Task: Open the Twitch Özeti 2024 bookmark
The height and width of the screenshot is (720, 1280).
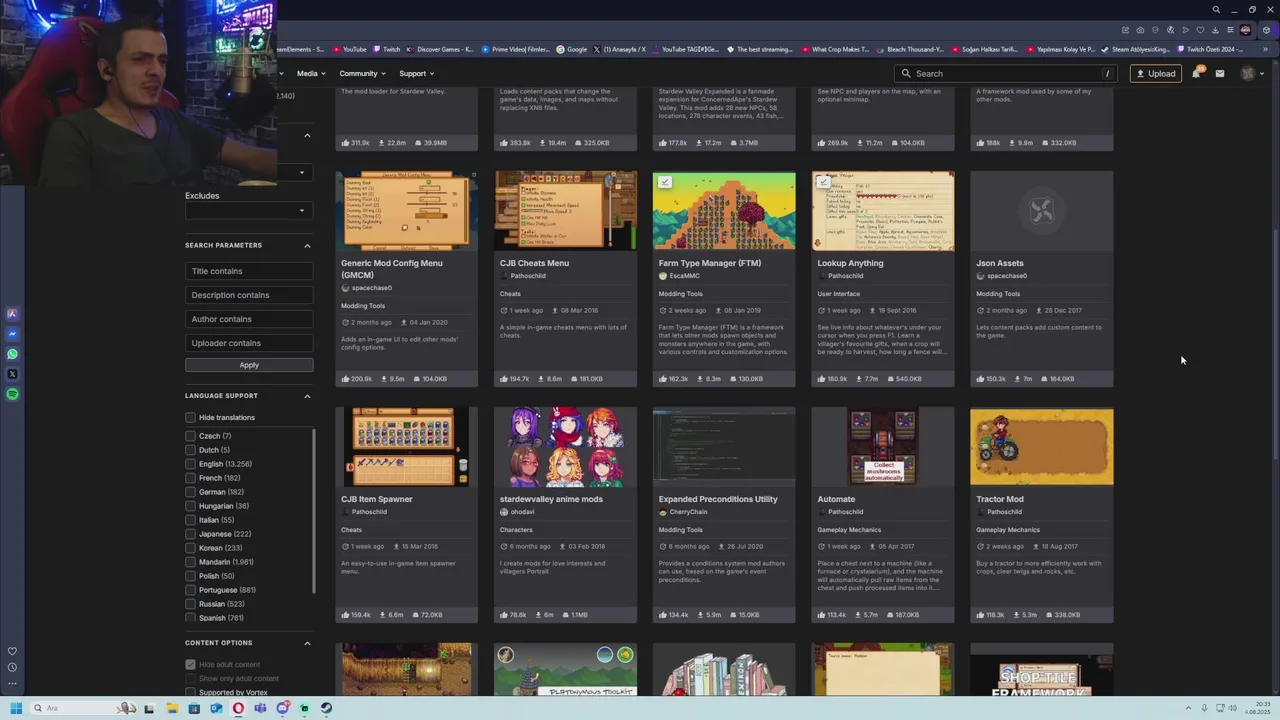Action: tap(1210, 49)
